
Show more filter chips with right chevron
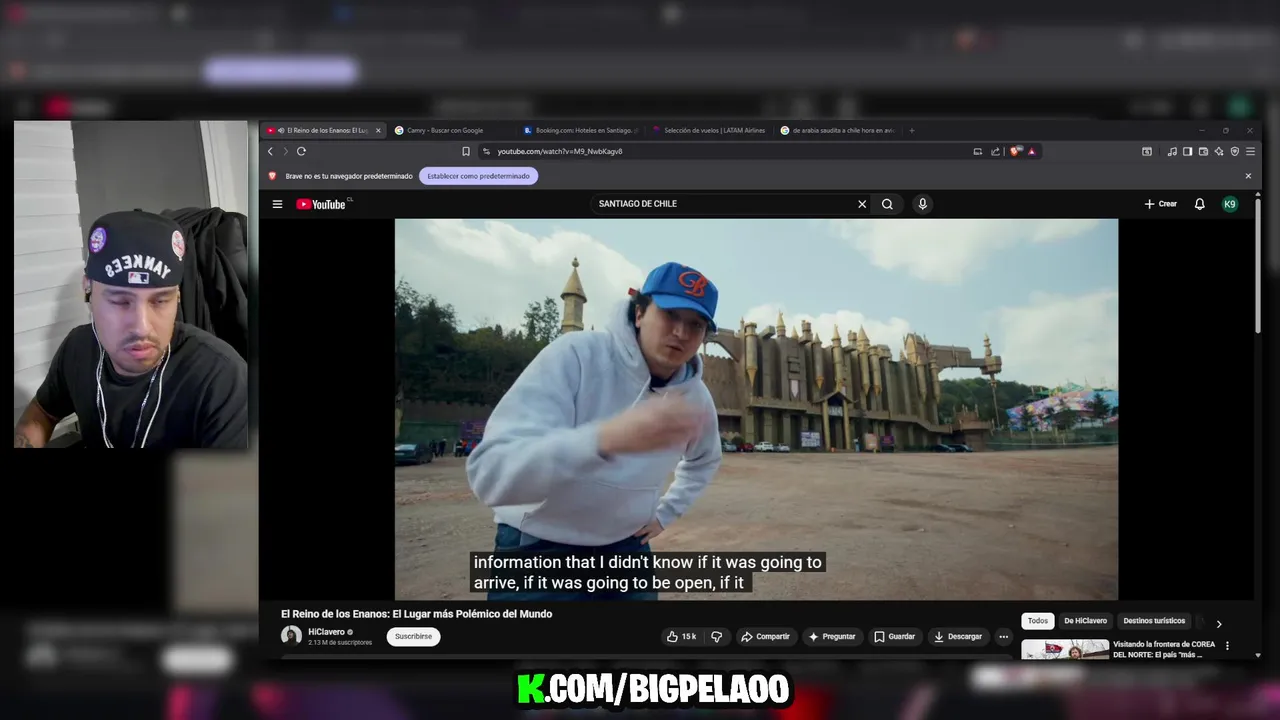1218,623
